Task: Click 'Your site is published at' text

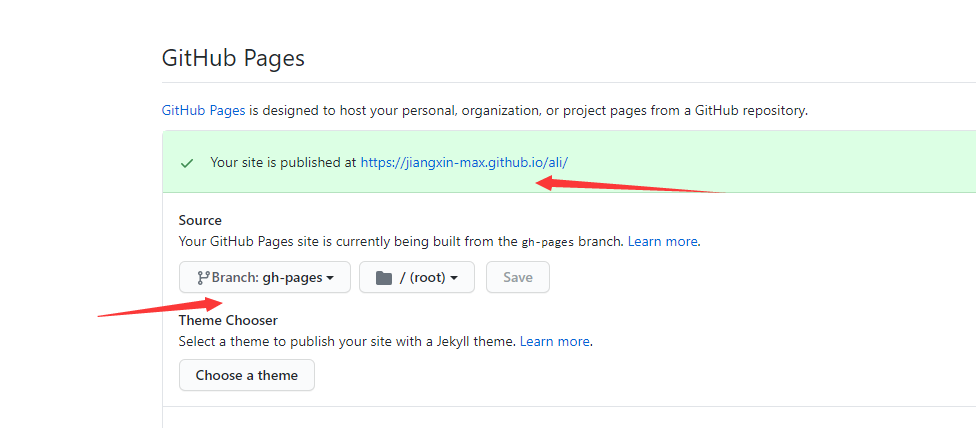Action: coord(283,163)
